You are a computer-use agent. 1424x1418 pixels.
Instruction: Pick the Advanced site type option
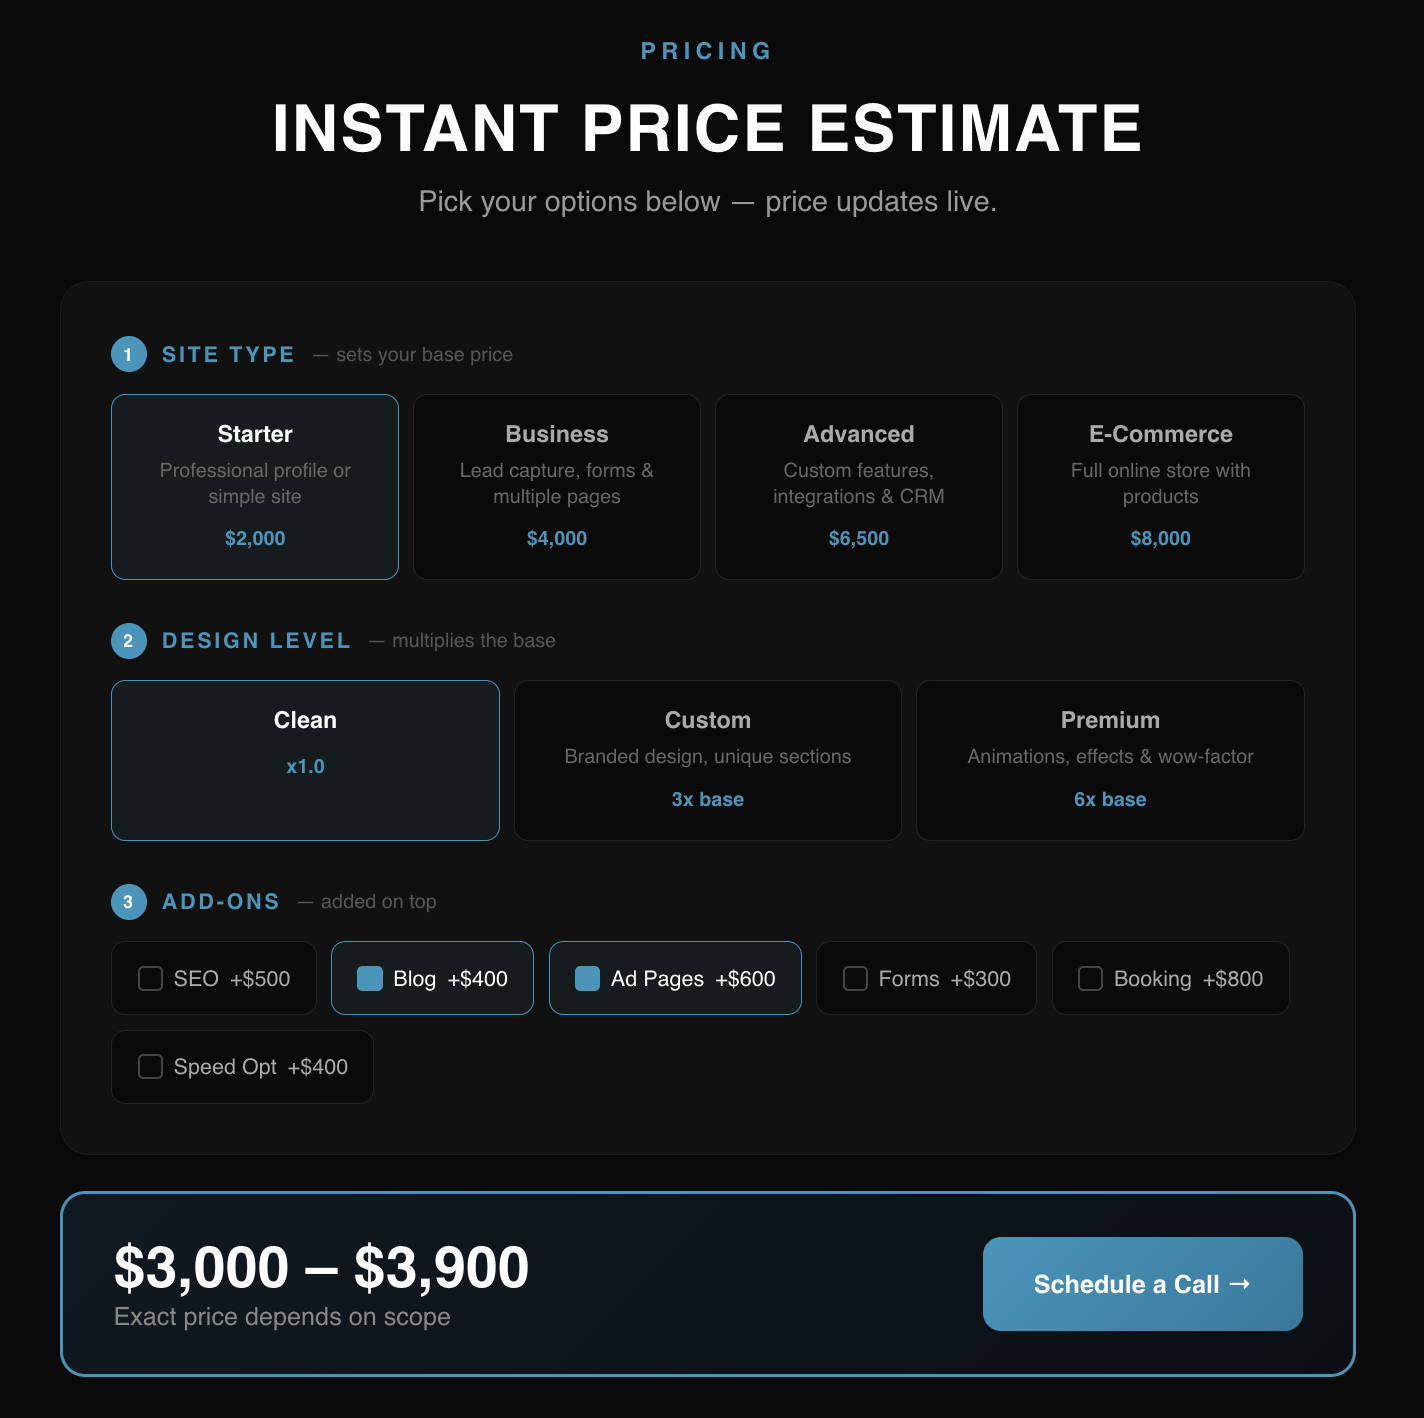point(859,486)
